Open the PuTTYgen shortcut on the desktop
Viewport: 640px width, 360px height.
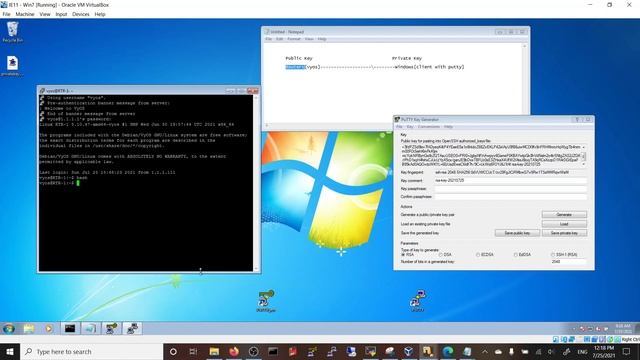coord(266,301)
